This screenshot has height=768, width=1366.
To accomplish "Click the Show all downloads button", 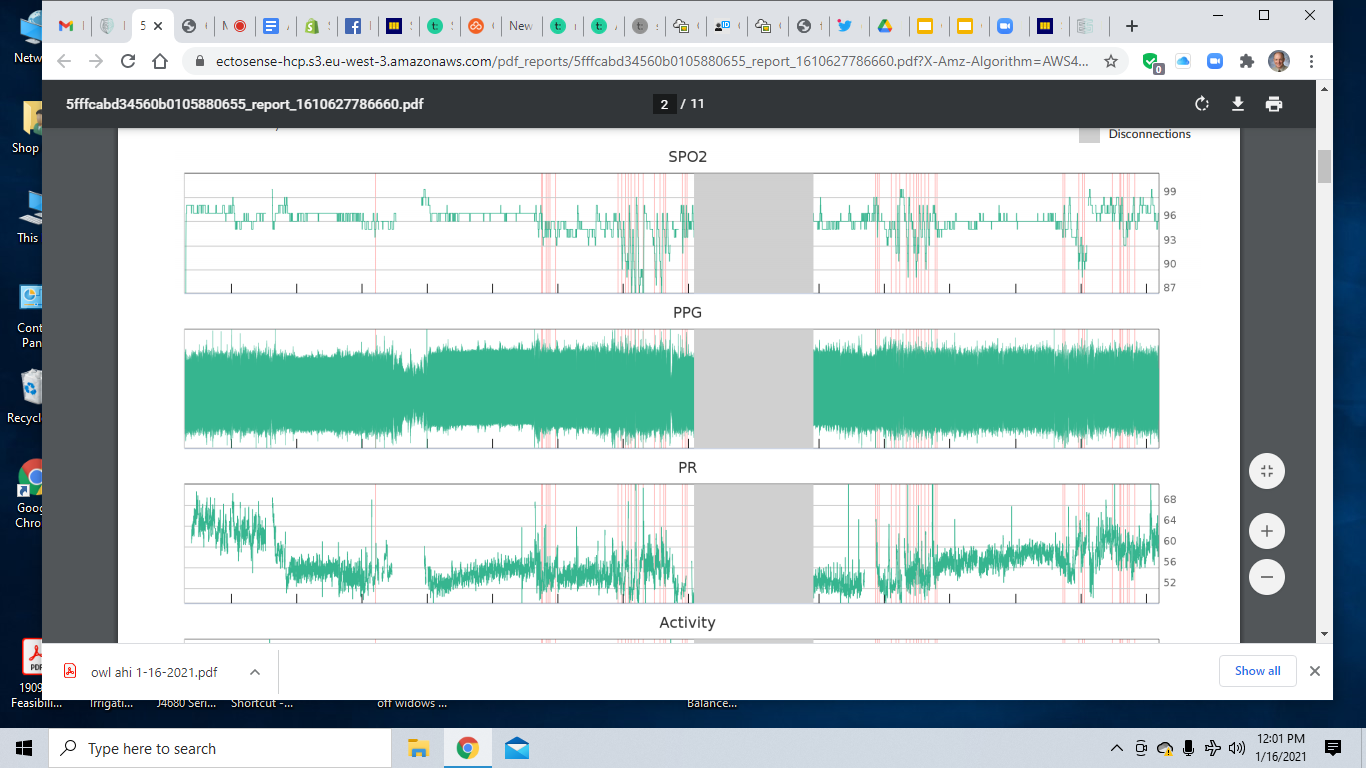I will pyautogui.click(x=1257, y=670).
